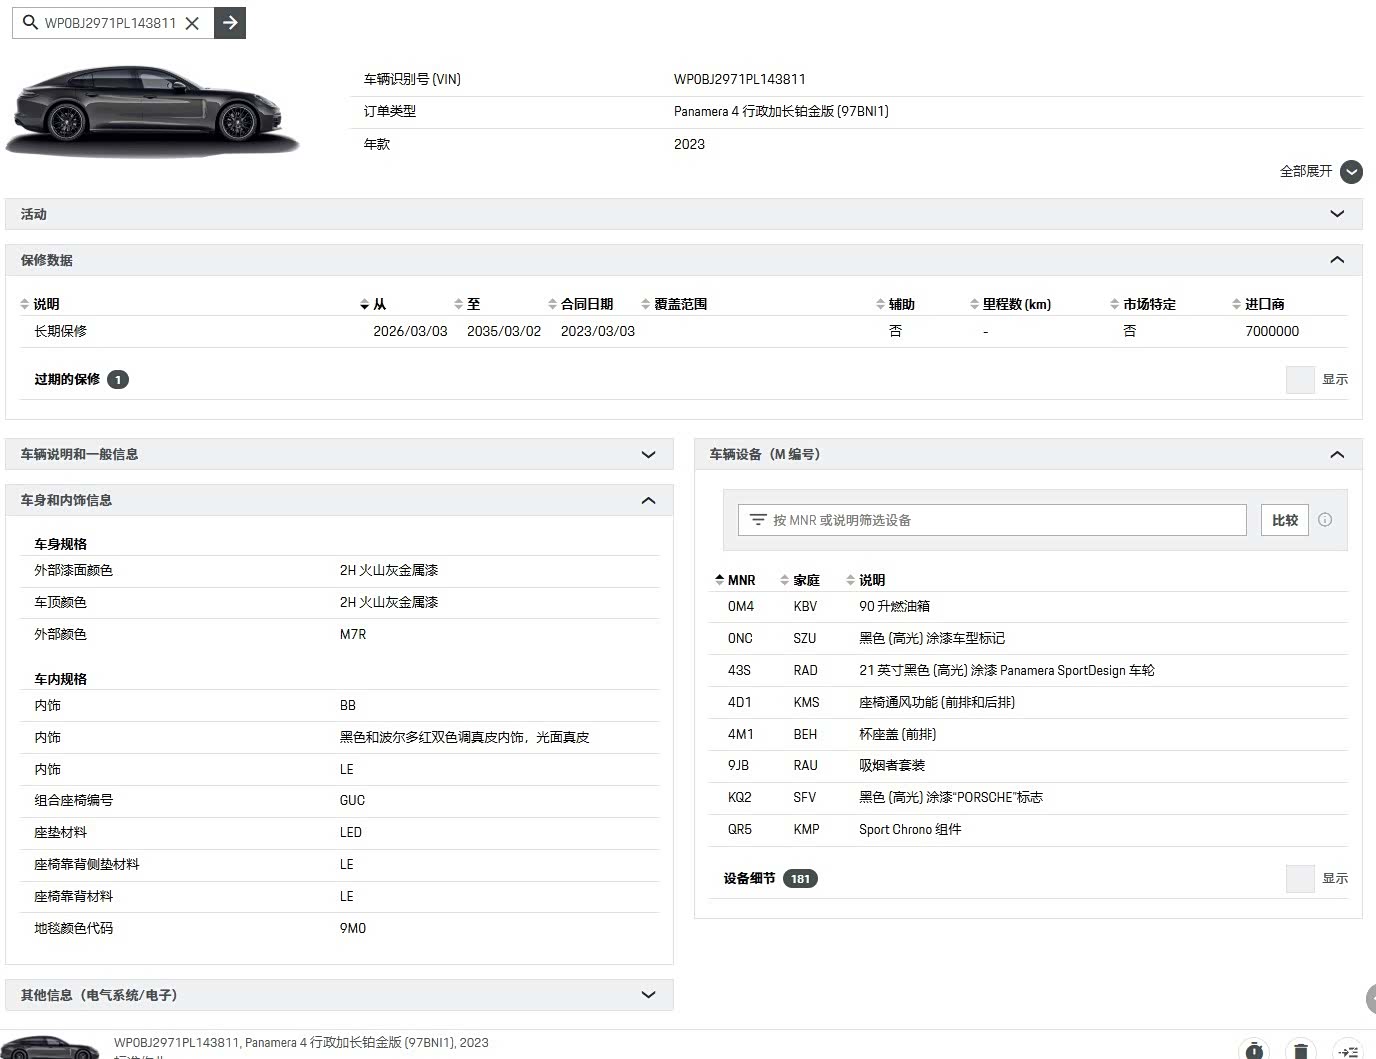The width and height of the screenshot is (1376, 1059).
Task: Click the 比较 compare button
Action: 1284,520
